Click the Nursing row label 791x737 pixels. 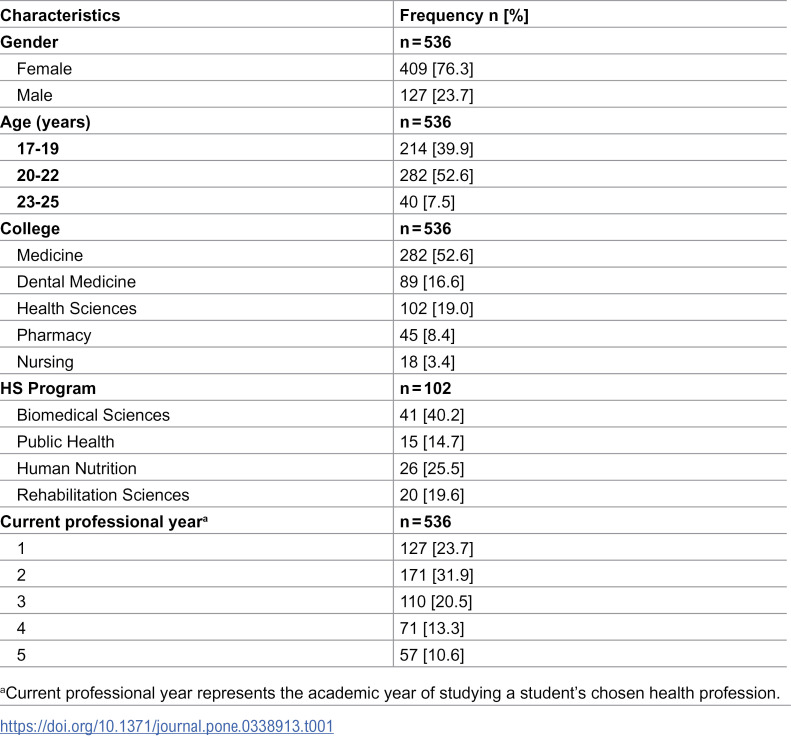point(45,362)
